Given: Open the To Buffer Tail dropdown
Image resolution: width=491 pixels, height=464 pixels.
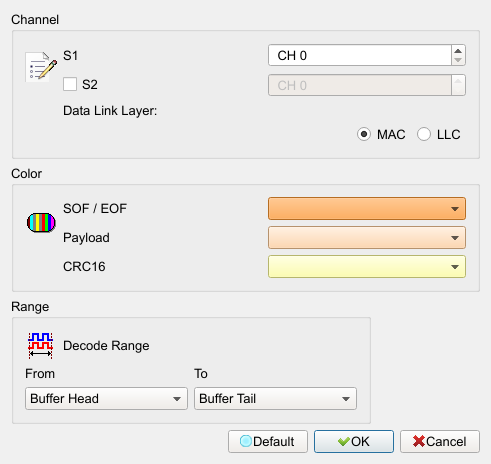Looking at the screenshot, I should coord(275,399).
